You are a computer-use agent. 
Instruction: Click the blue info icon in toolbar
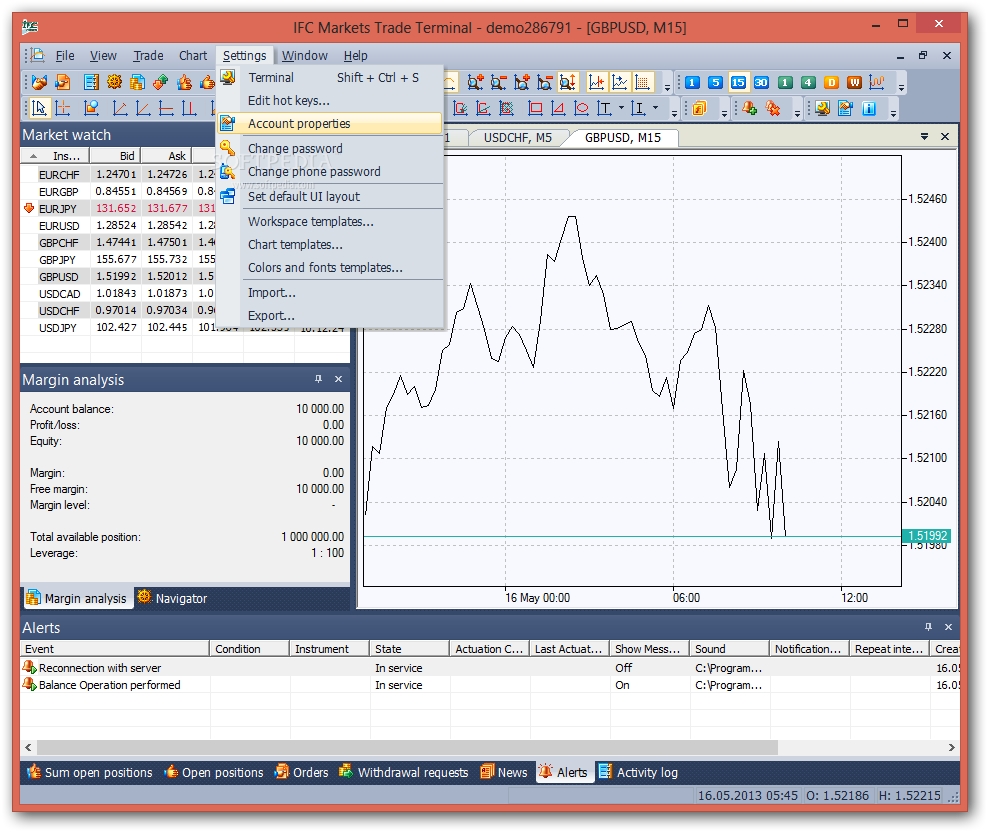point(869,108)
